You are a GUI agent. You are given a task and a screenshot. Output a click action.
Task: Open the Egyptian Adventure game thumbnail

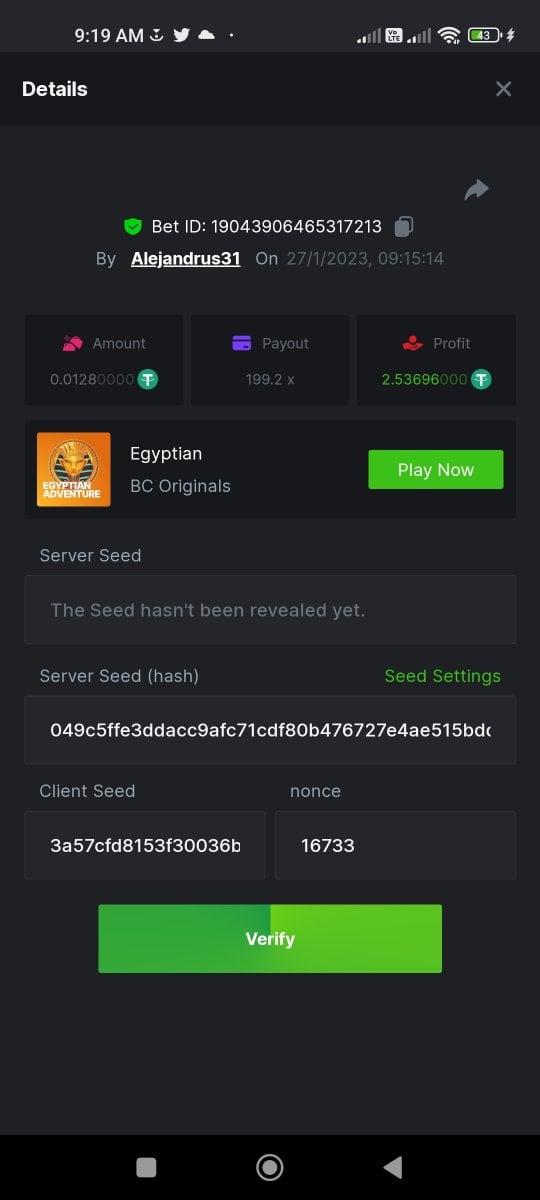click(x=74, y=469)
